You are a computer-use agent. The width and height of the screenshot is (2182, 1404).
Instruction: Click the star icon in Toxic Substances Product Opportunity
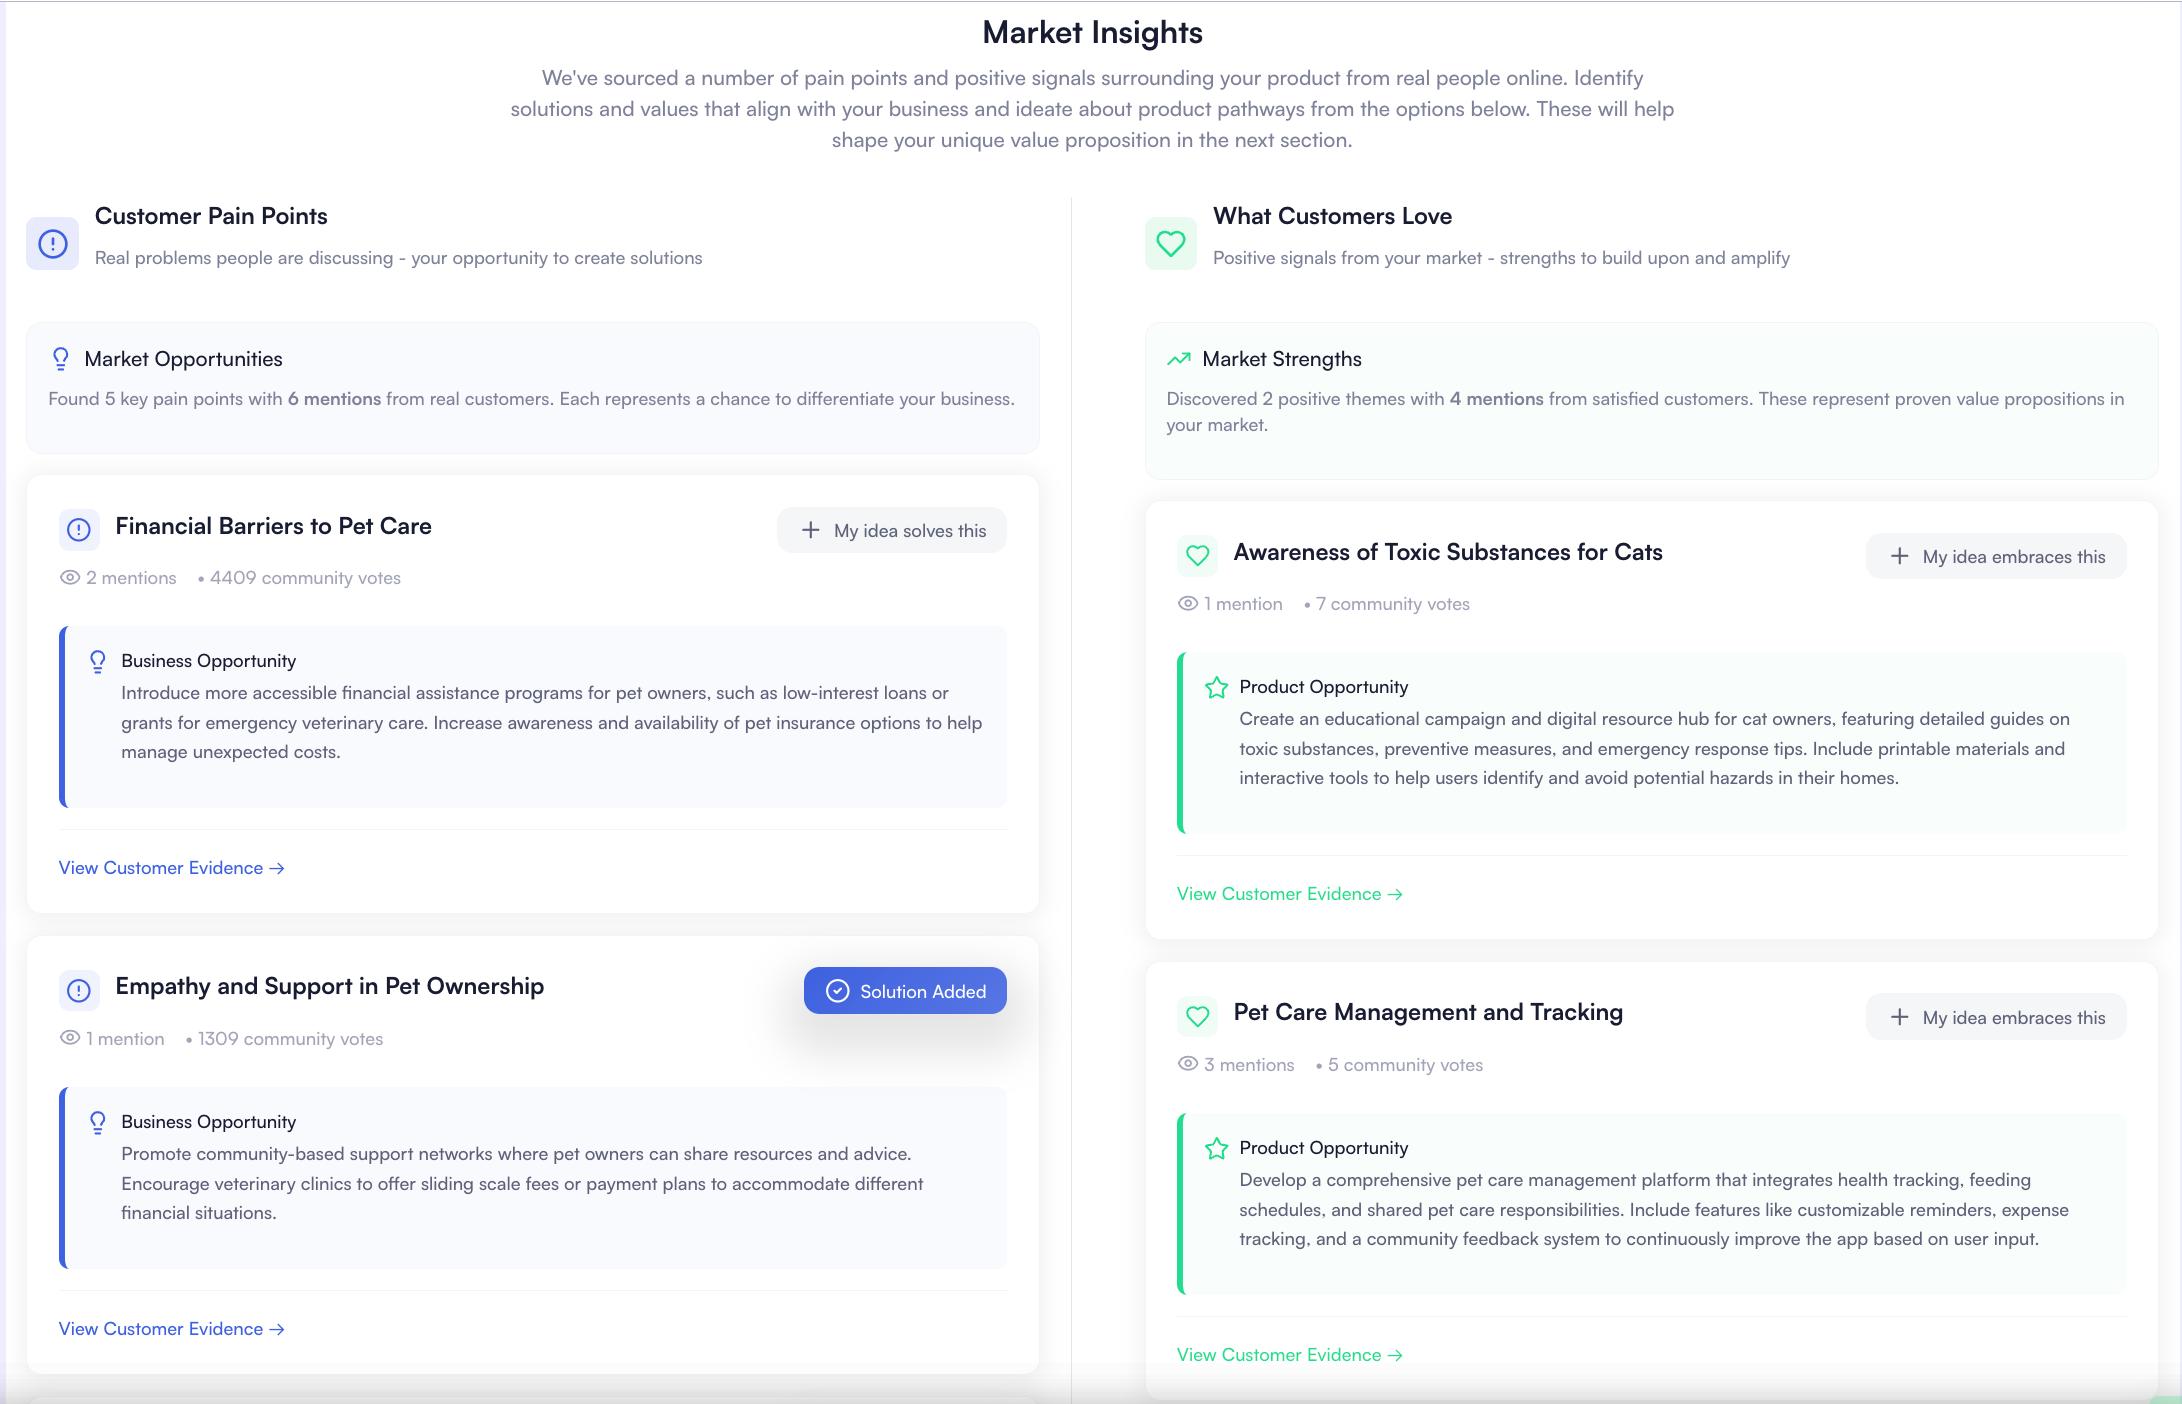(1216, 688)
